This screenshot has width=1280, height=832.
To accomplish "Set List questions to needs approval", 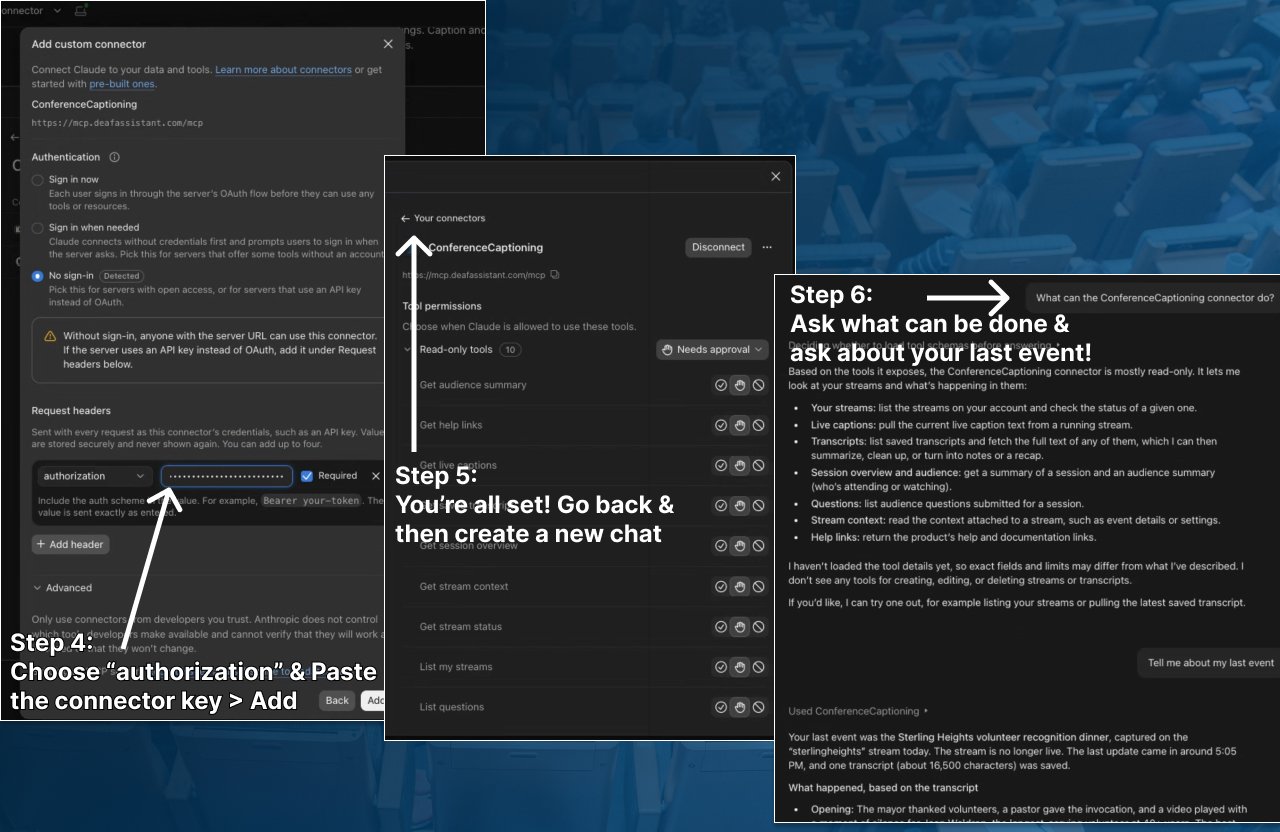I will [740, 707].
